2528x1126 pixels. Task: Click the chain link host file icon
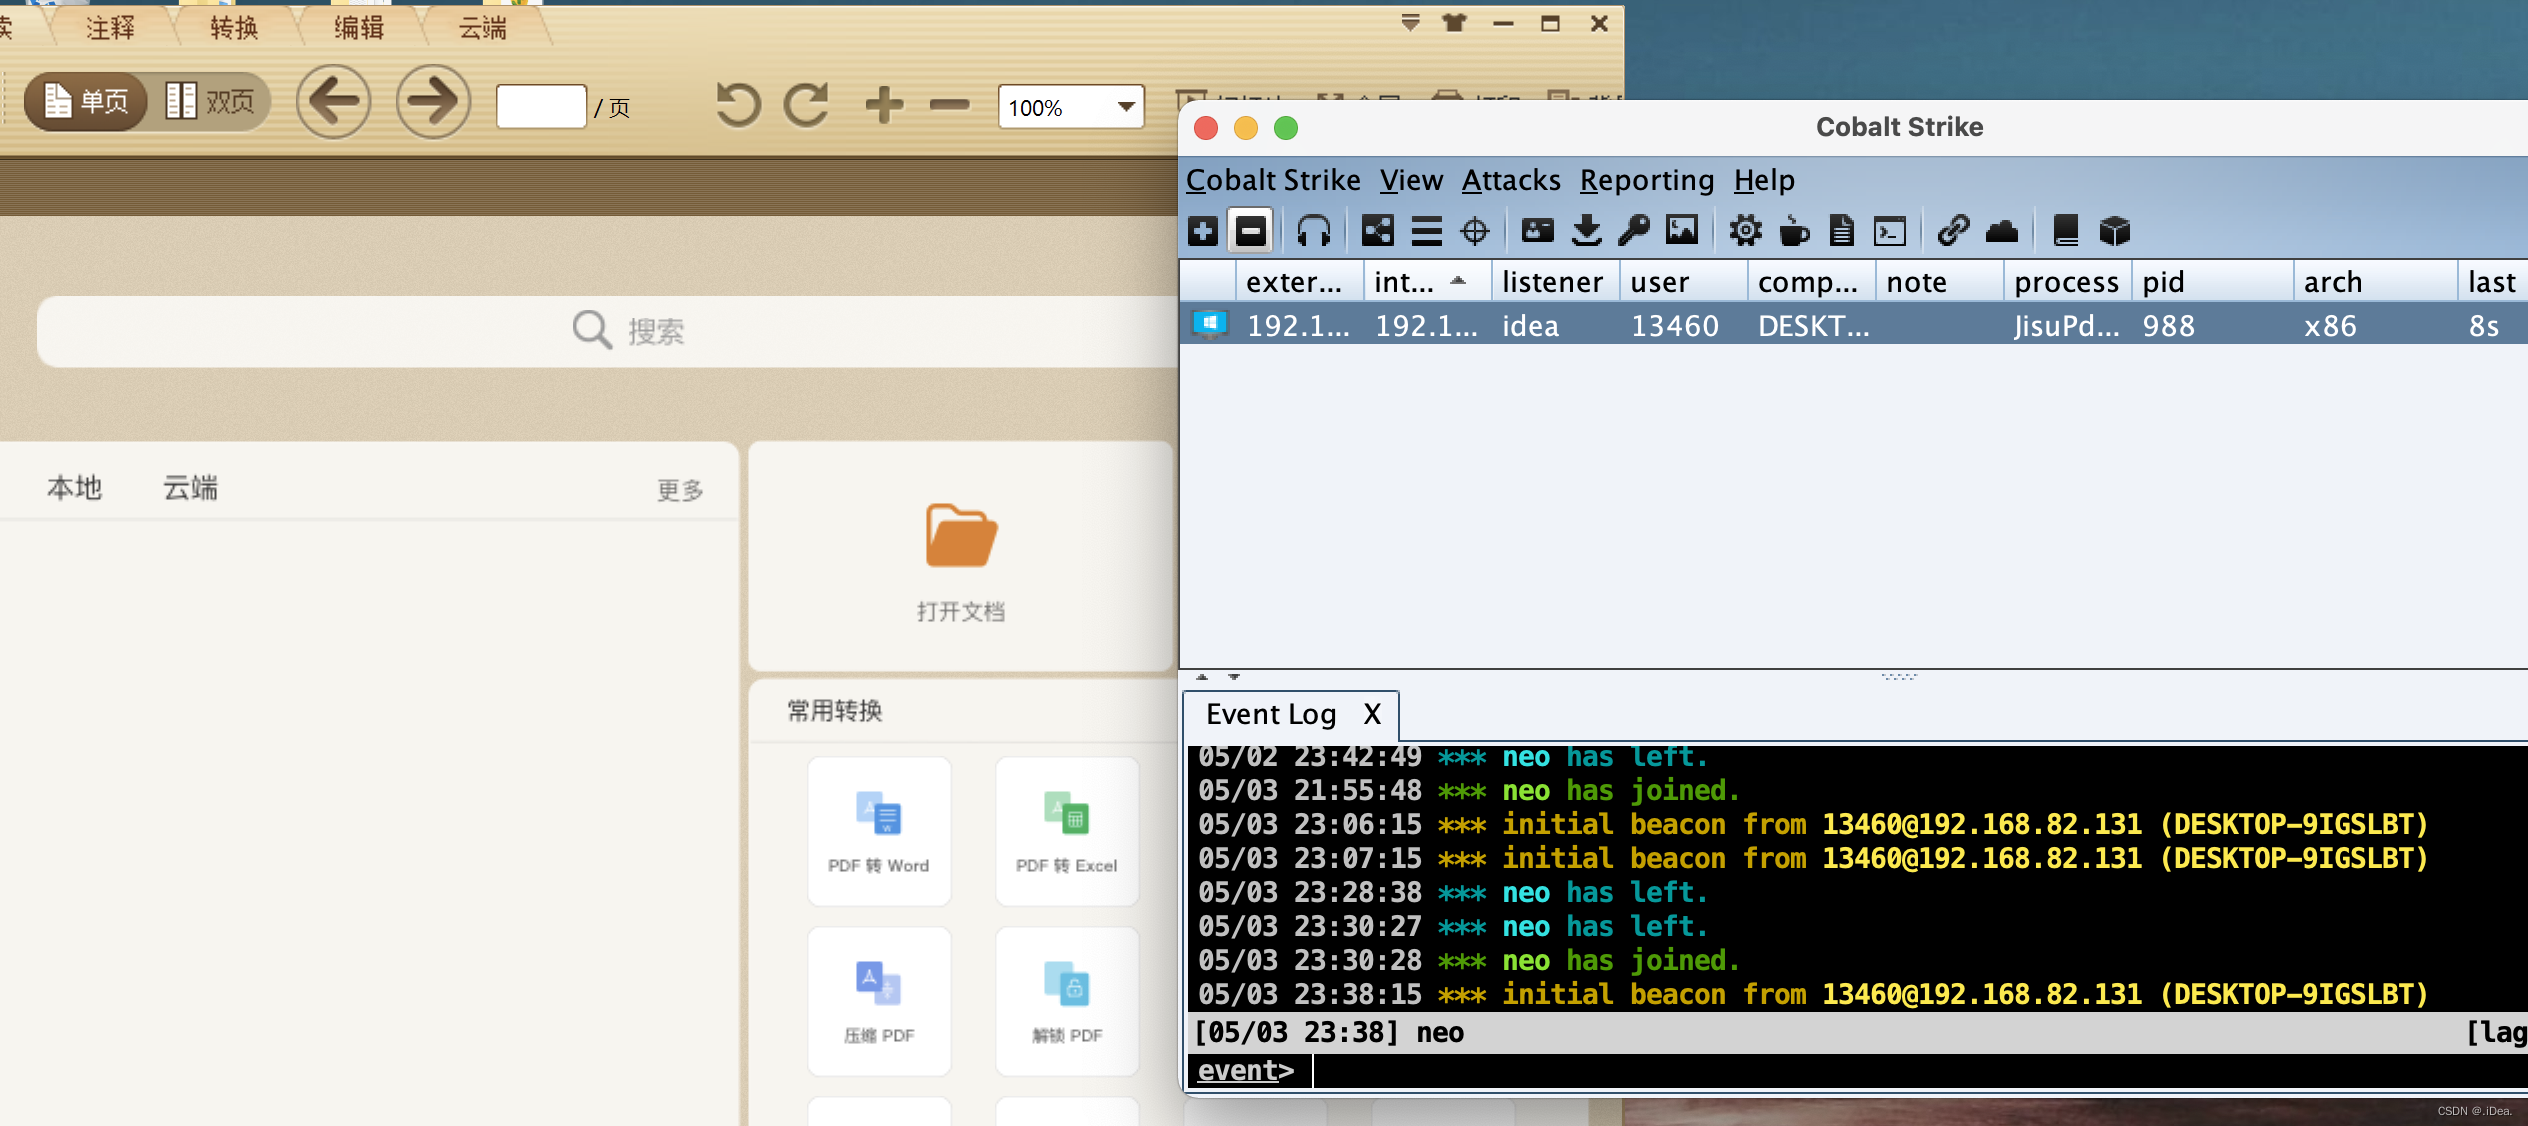(x=1952, y=231)
